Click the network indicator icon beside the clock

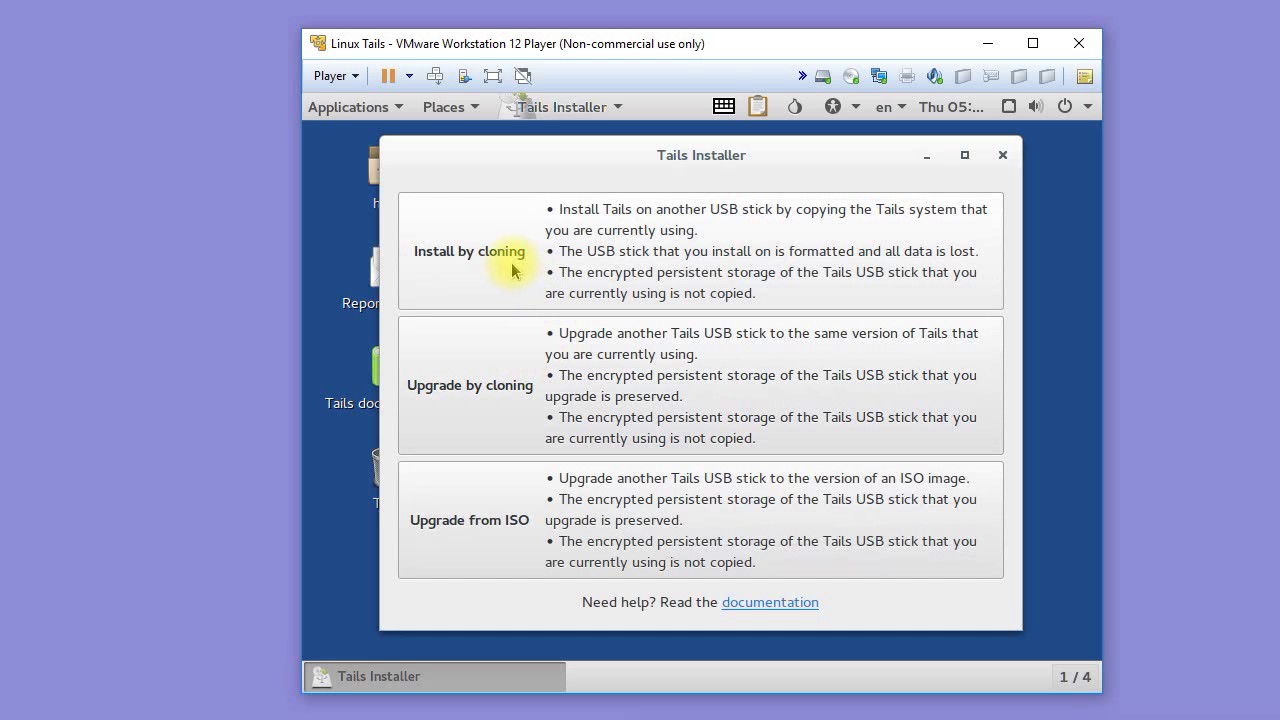click(x=1009, y=106)
